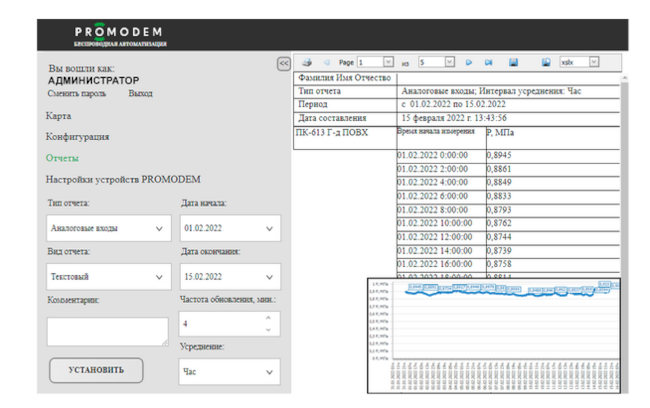Click the Аналоговые входы; Интервал усреднения cell
This screenshot has width=650, height=408.
(508, 91)
